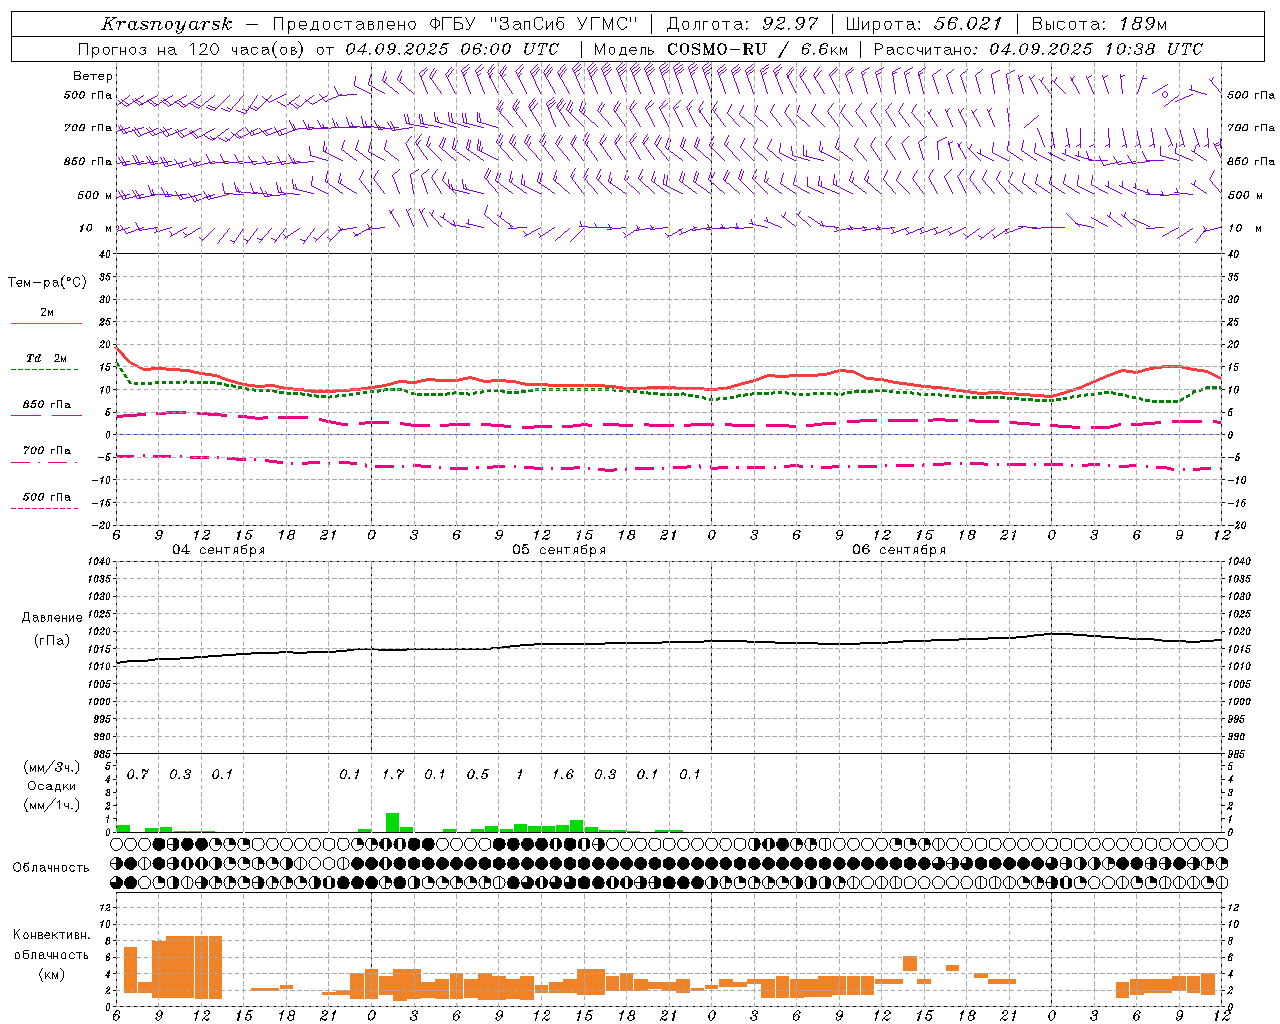Select the 'Долгота: 92.97' header value
The height and width of the screenshot is (1024, 1280).
tap(742, 24)
